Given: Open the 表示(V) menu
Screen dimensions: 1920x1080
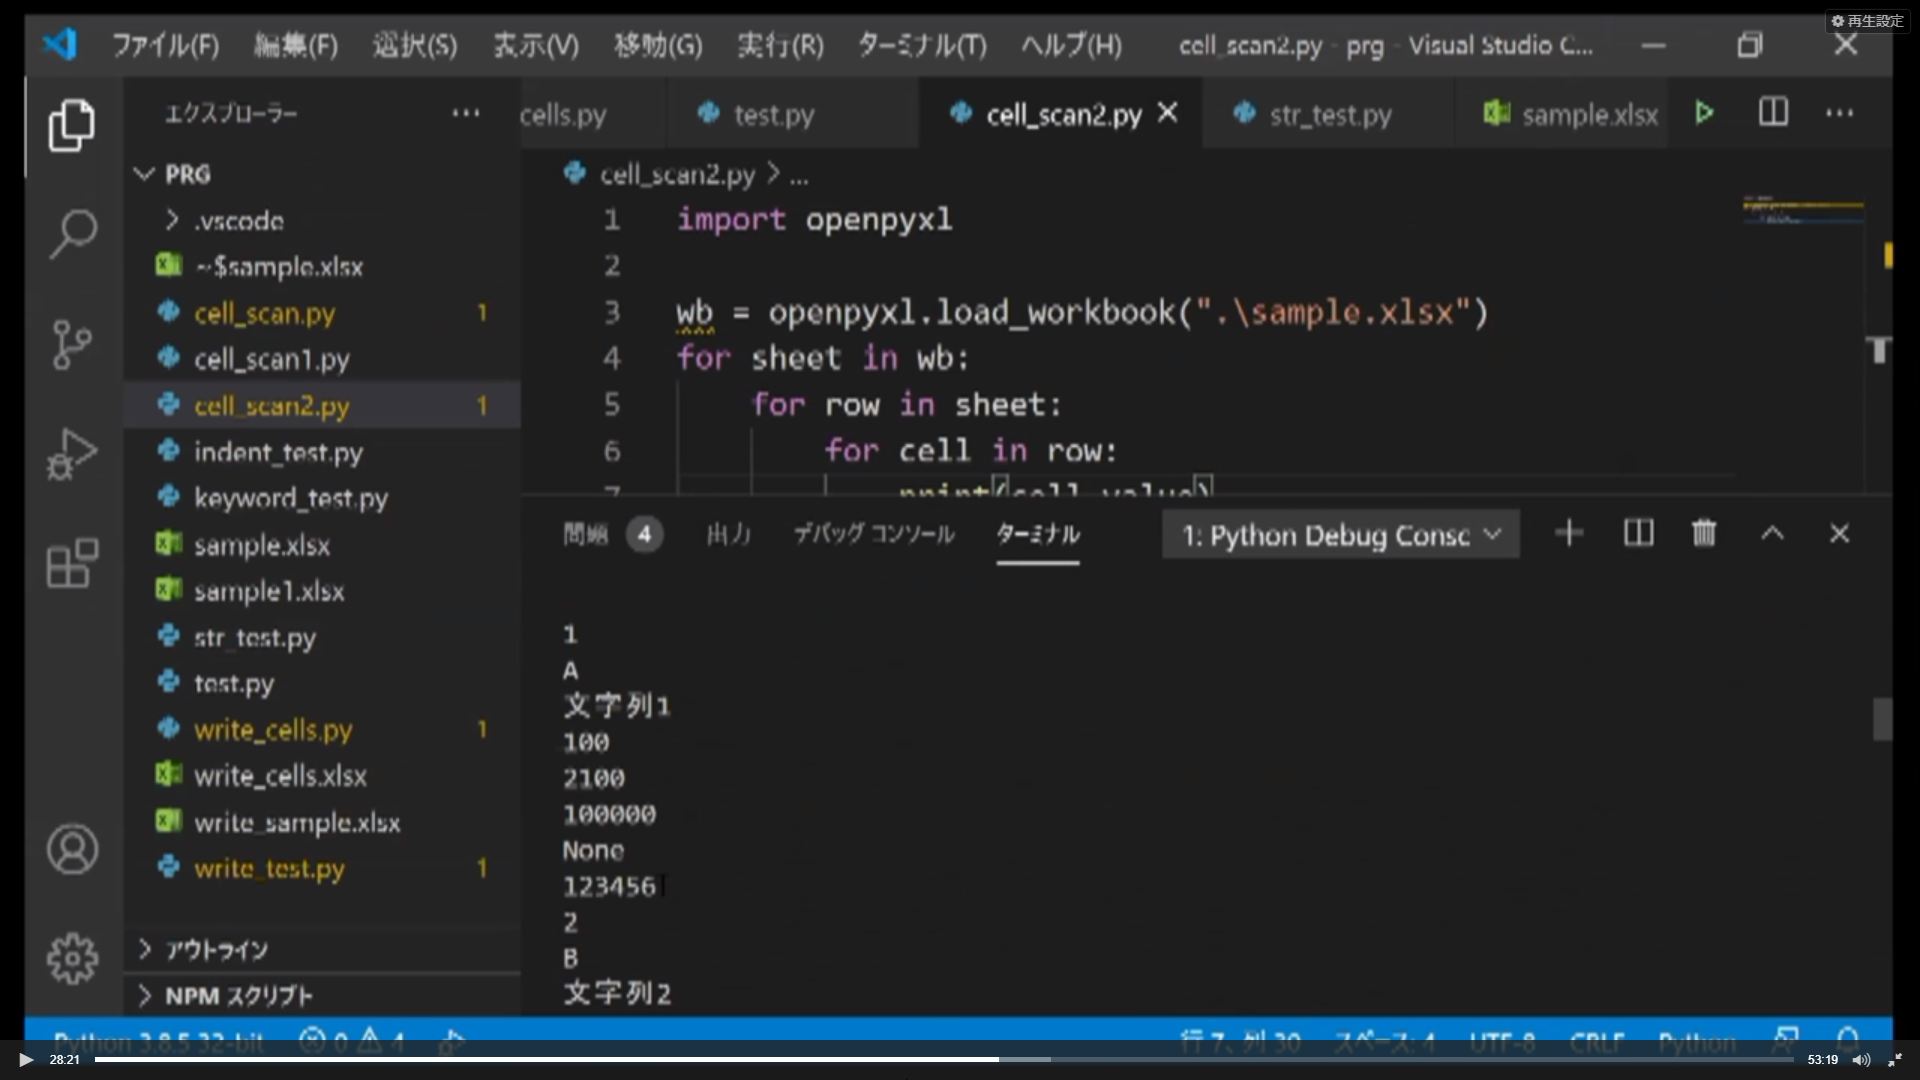Looking at the screenshot, I should 536,45.
